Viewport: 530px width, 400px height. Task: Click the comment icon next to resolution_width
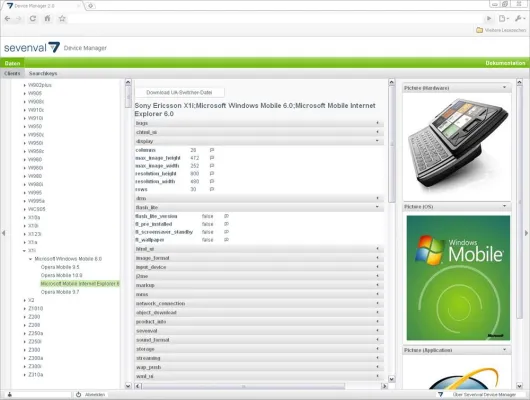click(x=212, y=181)
